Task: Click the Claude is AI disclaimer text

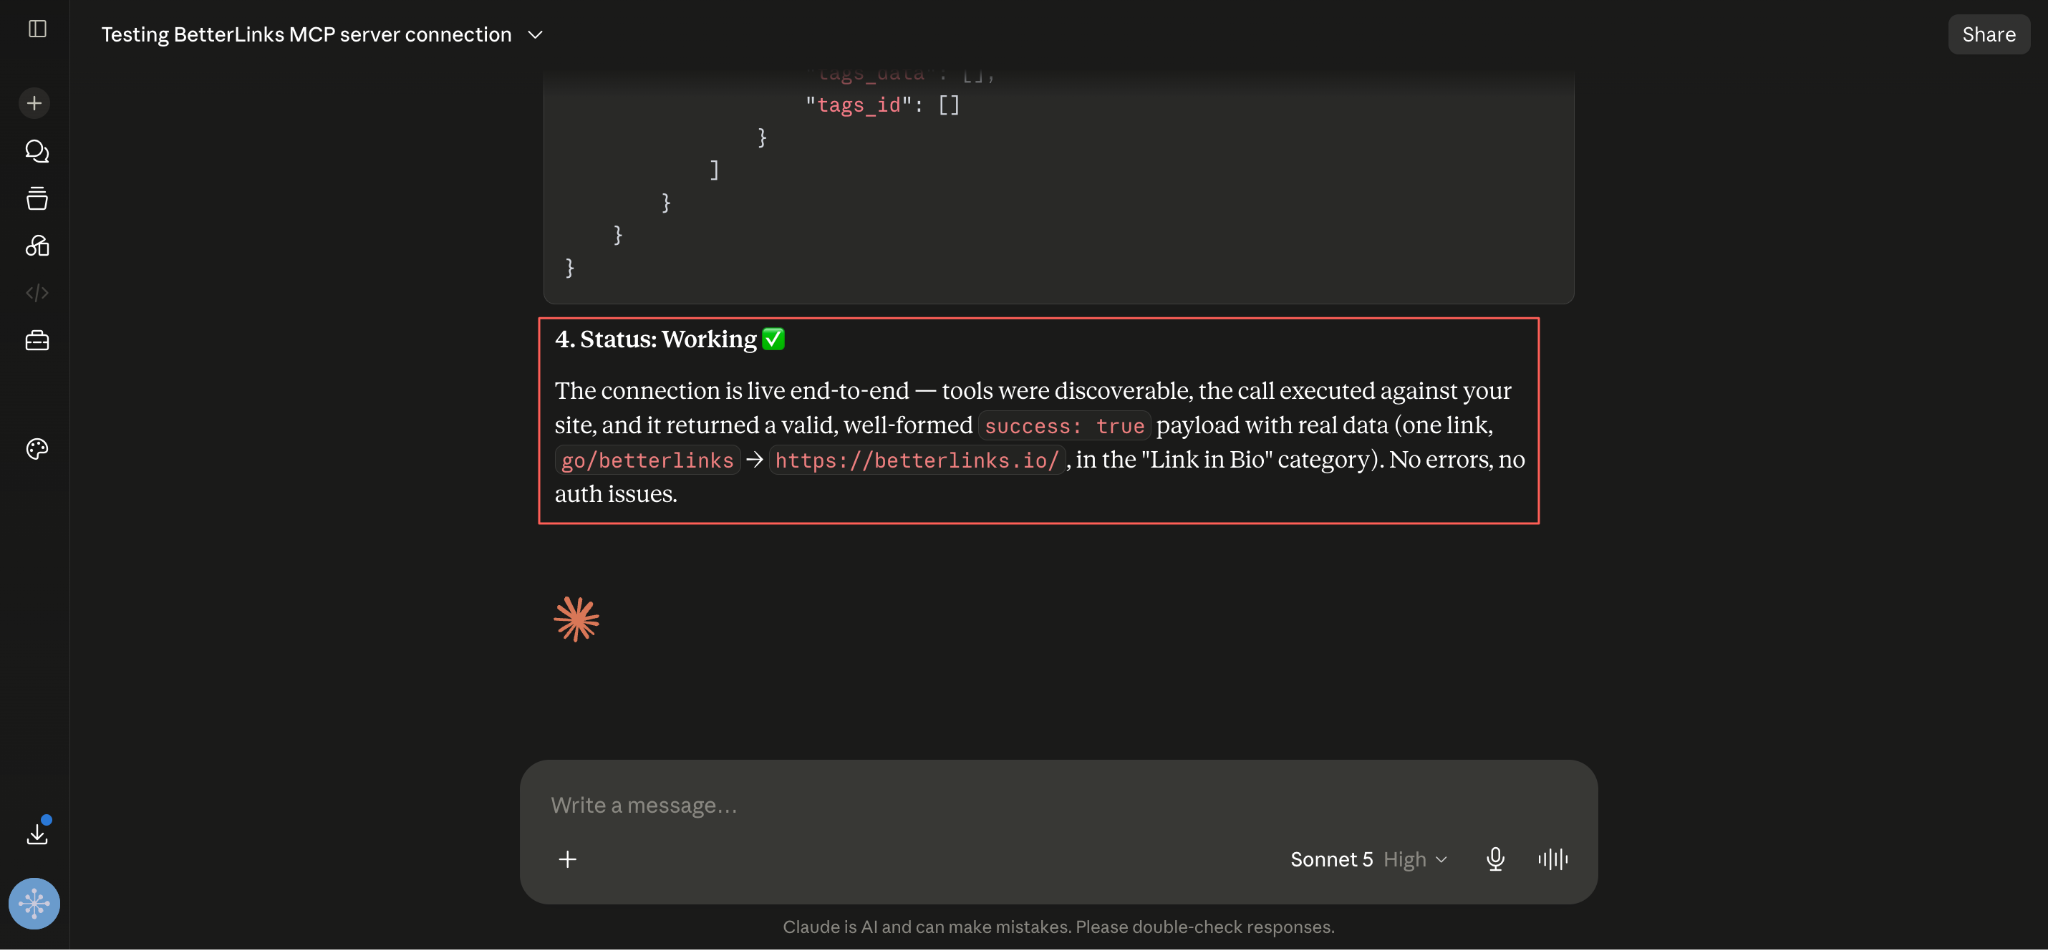Action: (1058, 927)
